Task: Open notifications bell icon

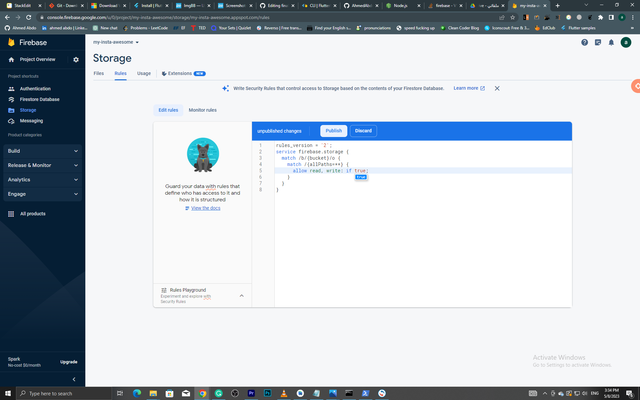Action: coord(611,42)
